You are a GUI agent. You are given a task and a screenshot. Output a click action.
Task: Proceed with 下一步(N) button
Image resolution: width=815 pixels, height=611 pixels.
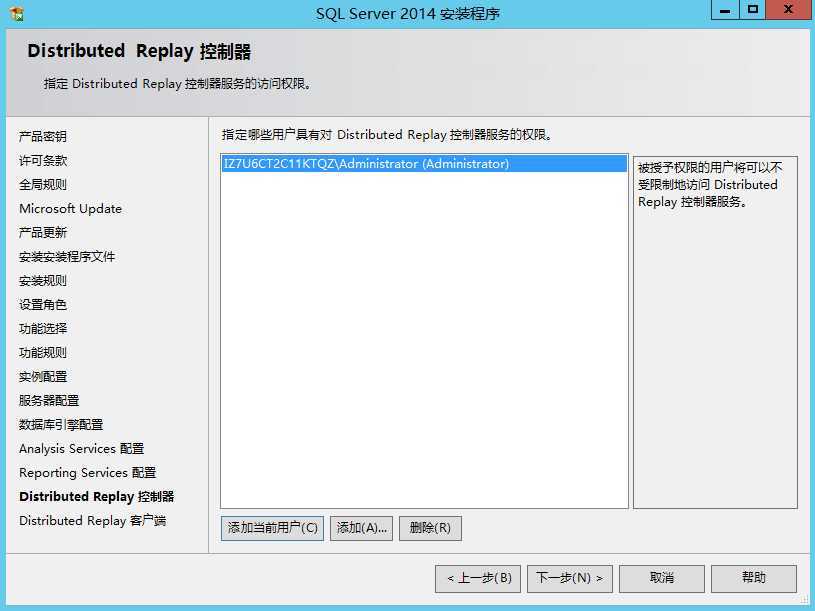570,578
